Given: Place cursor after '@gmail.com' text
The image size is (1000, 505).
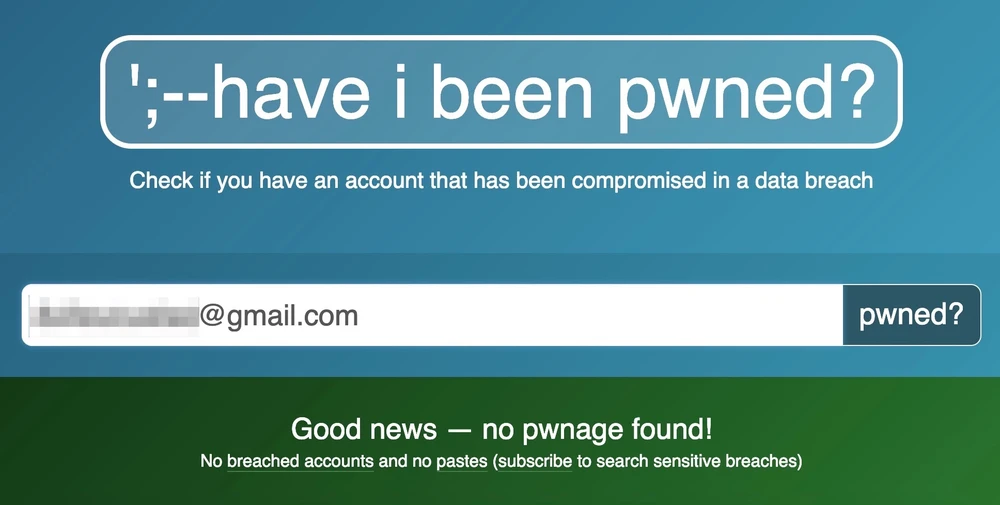Looking at the screenshot, I should [360, 316].
